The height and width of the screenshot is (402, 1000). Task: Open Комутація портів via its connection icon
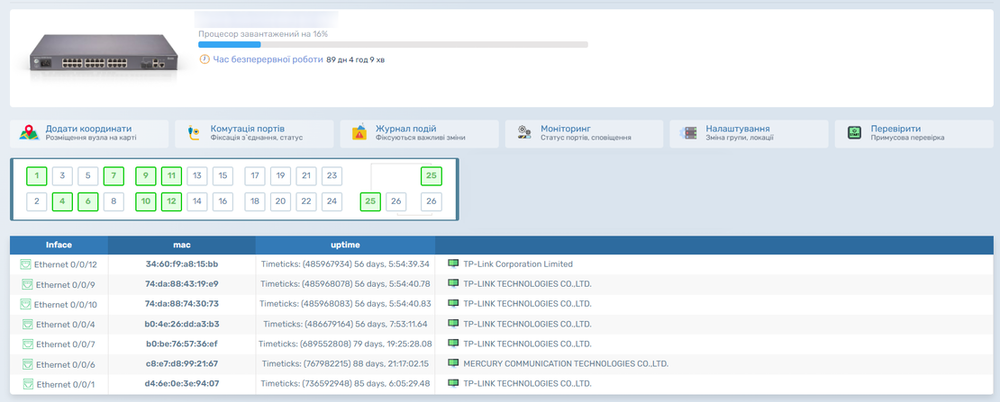coord(194,134)
